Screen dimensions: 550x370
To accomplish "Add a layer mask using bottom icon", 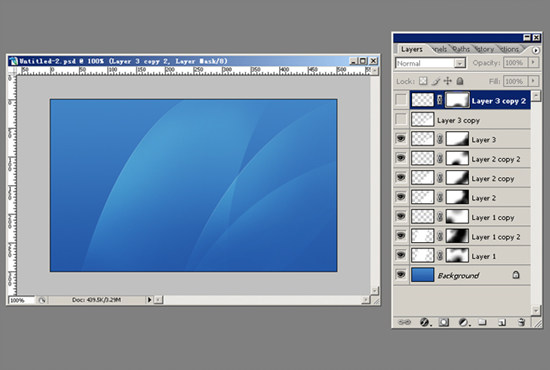I will [x=444, y=322].
